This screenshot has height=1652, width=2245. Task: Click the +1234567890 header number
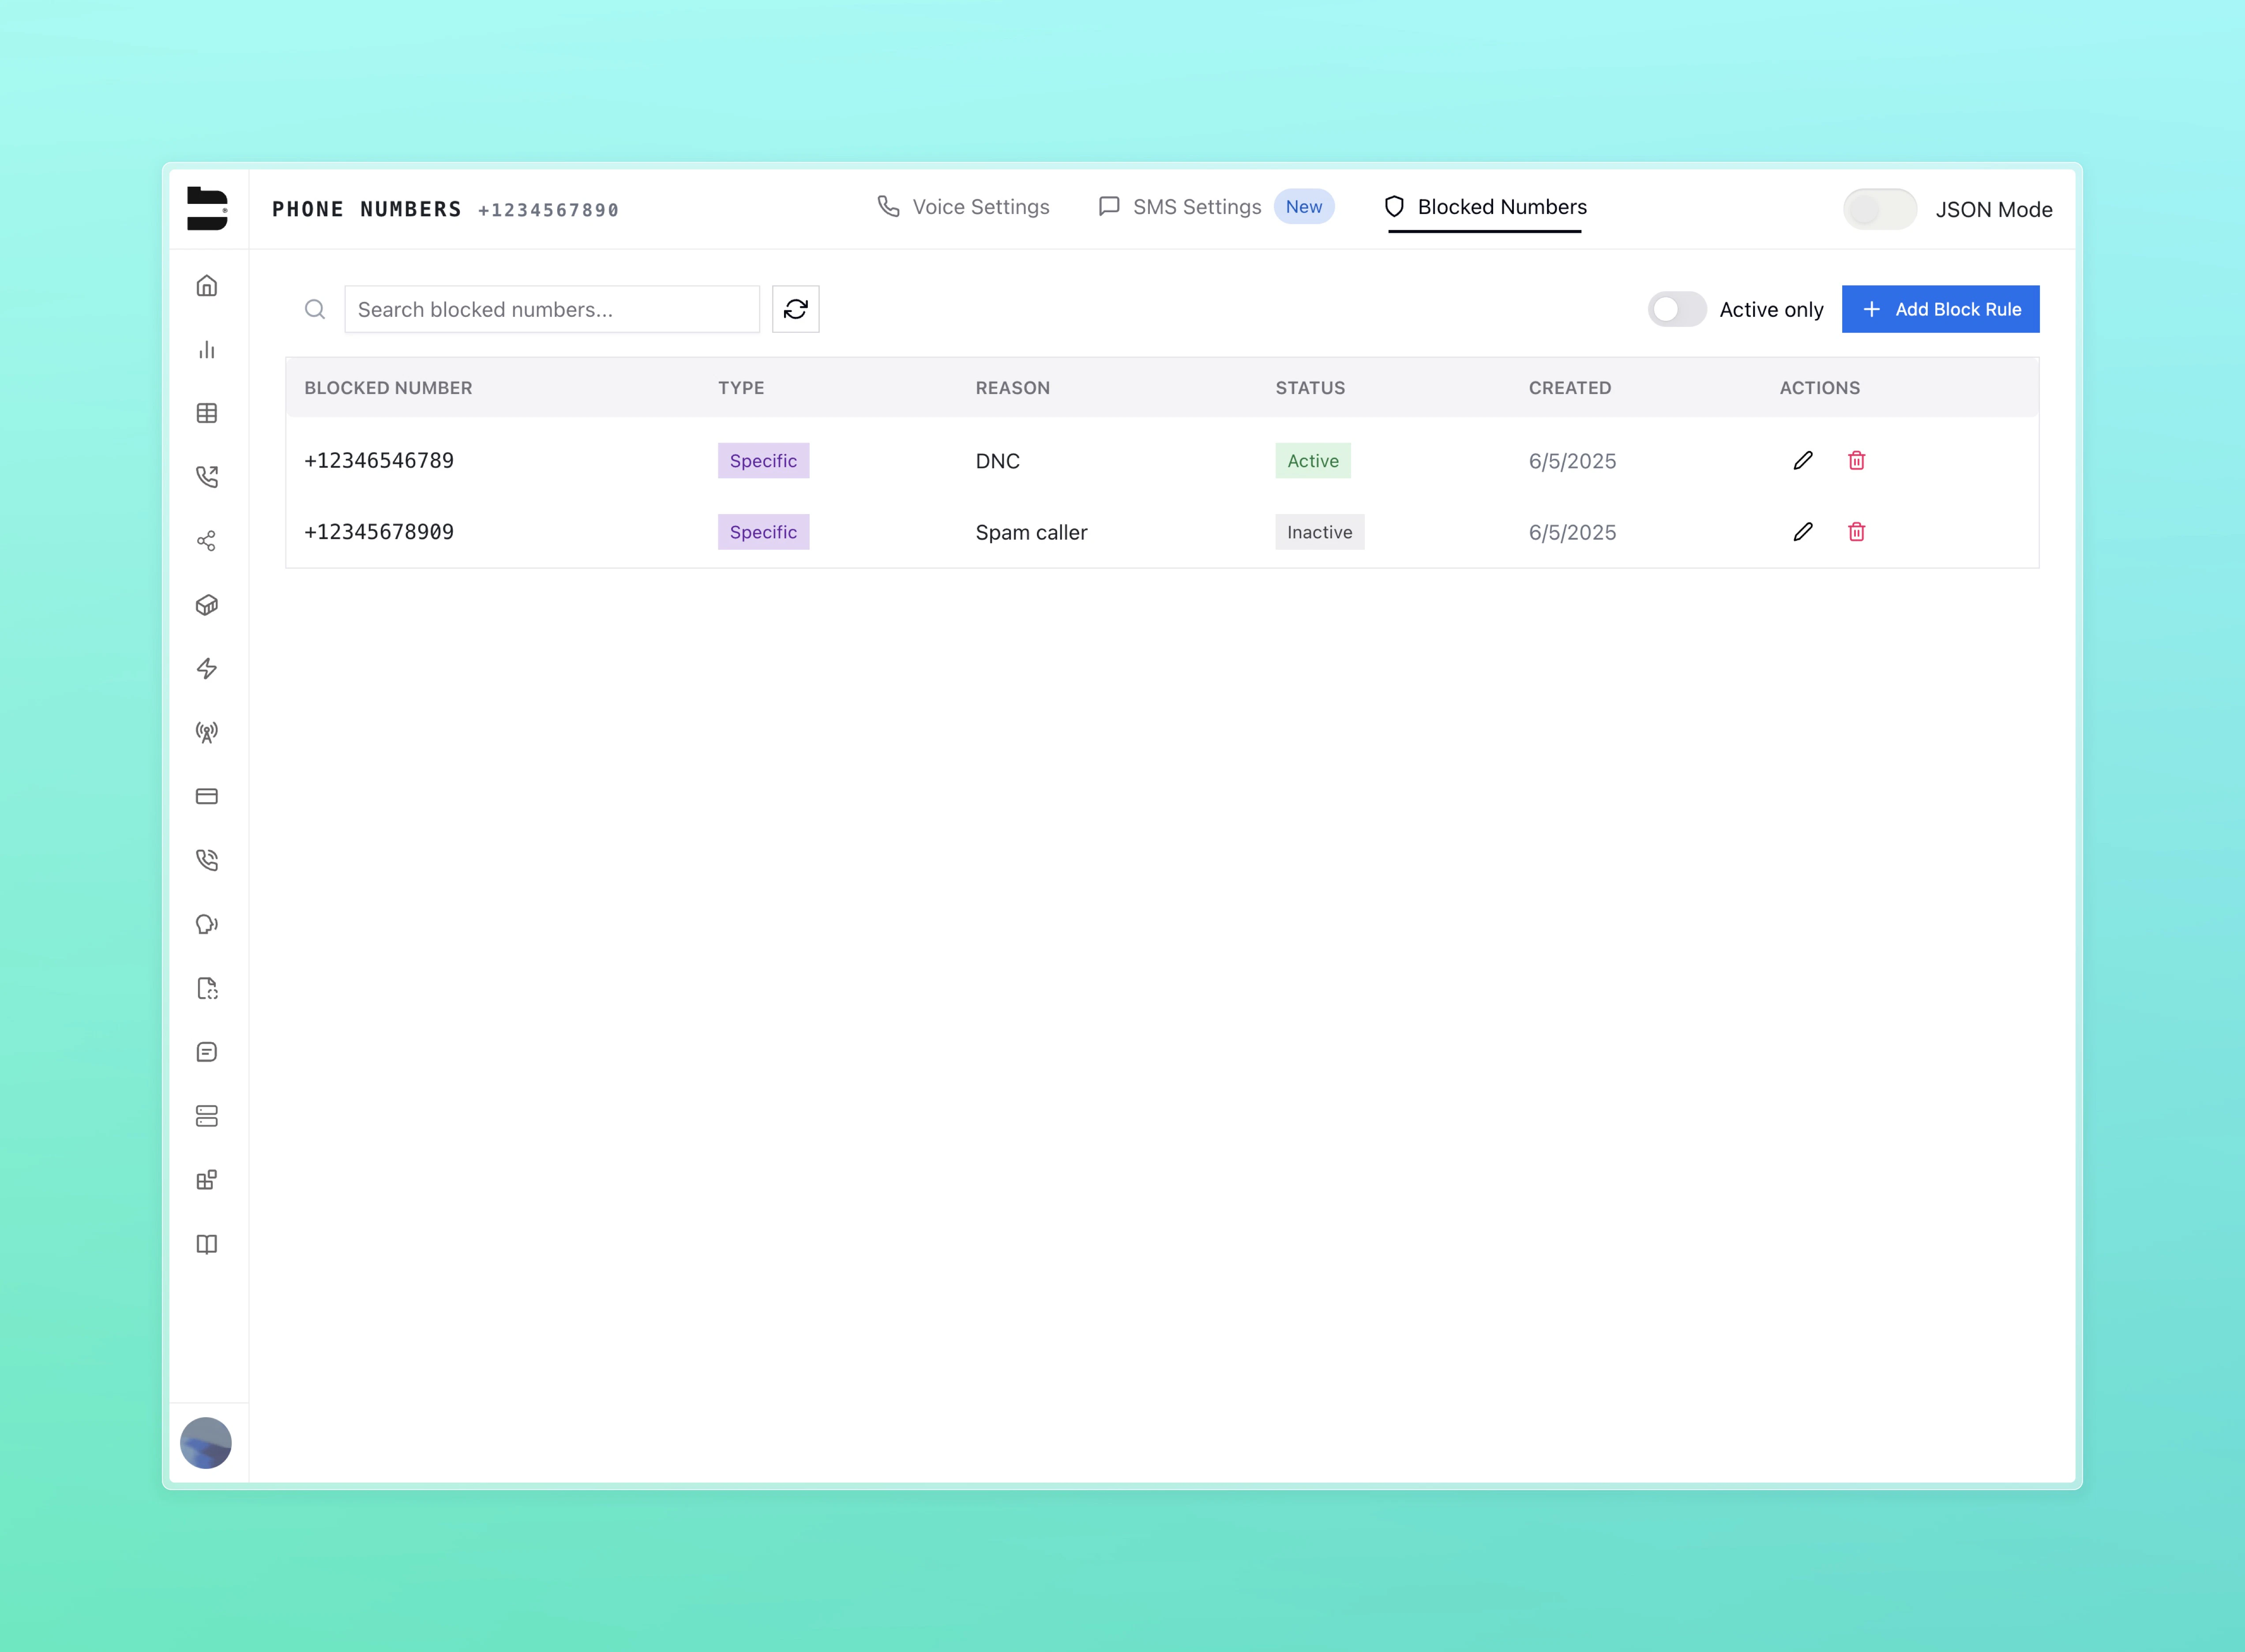click(x=548, y=210)
